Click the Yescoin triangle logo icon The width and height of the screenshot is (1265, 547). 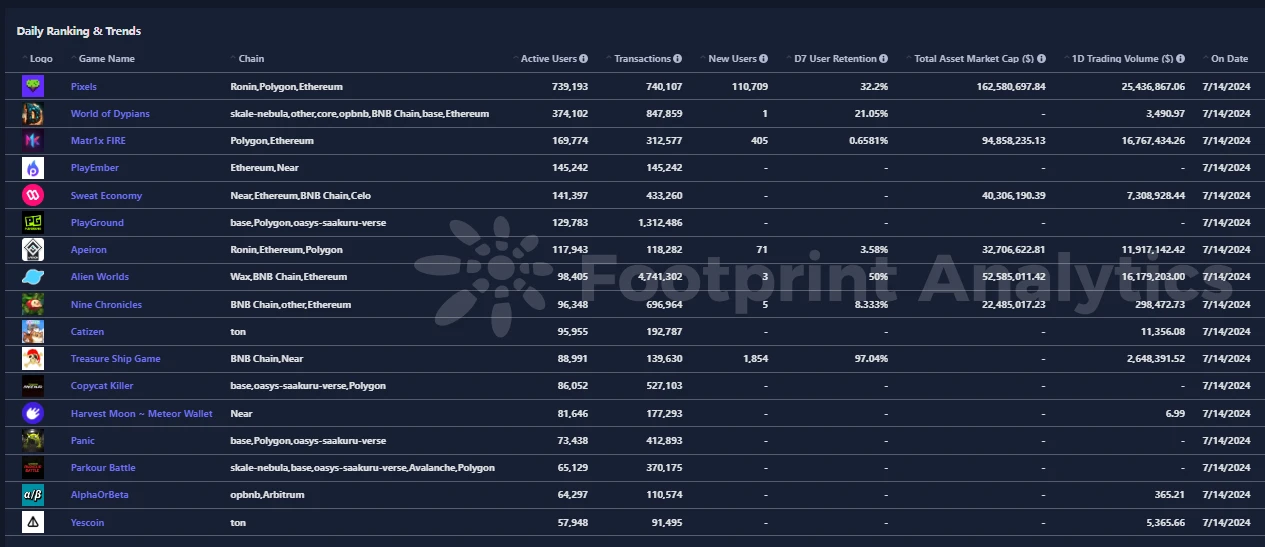tap(33, 522)
